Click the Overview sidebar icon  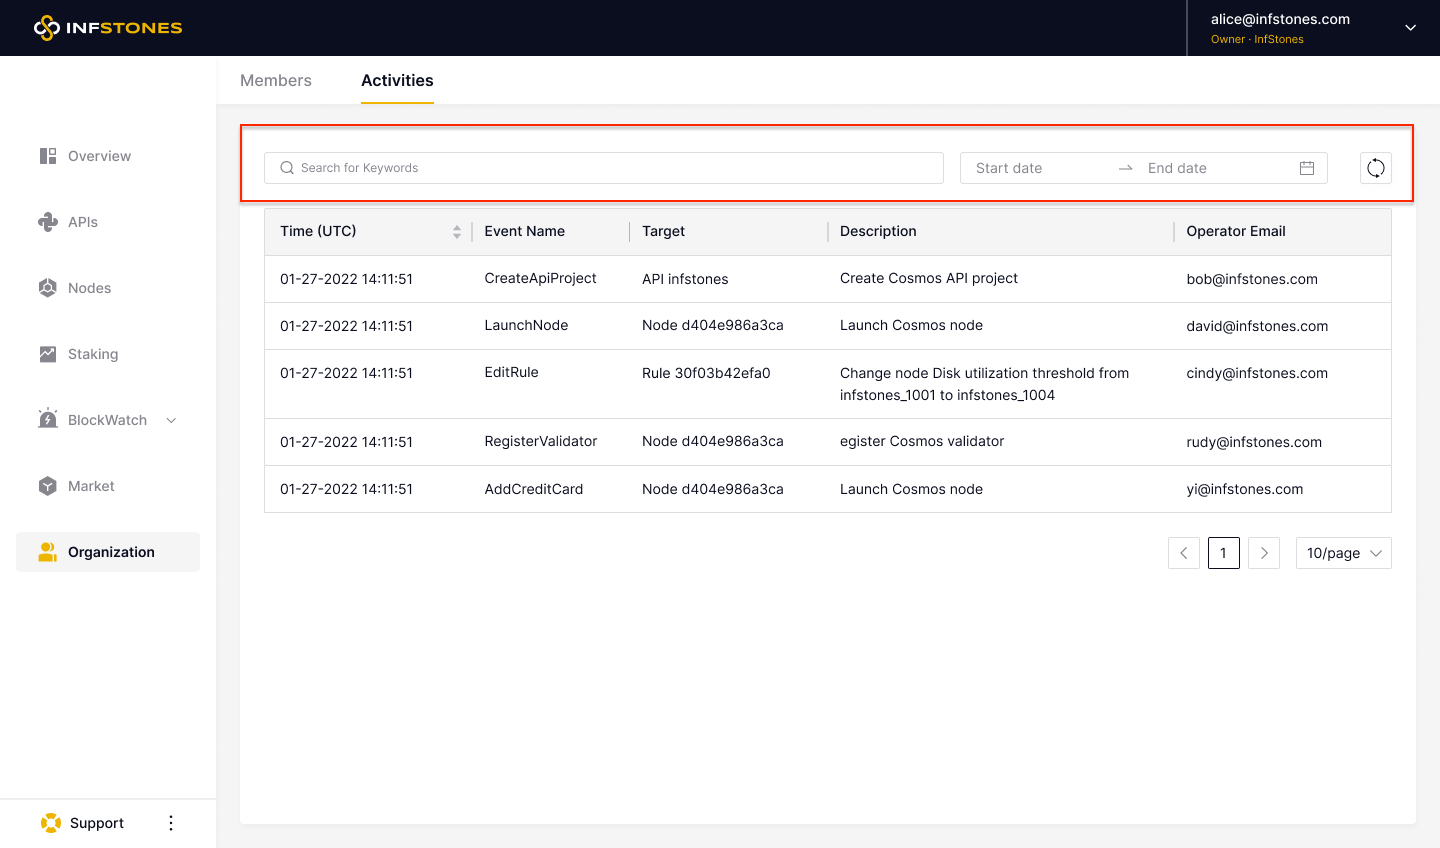pos(48,156)
